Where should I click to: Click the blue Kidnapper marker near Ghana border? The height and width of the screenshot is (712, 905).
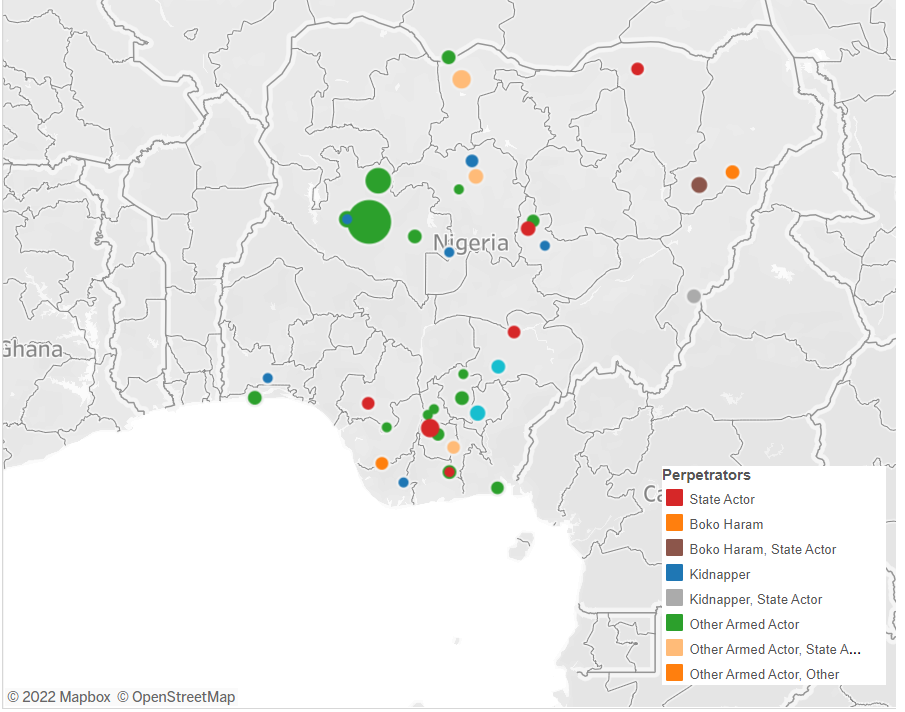tap(266, 377)
